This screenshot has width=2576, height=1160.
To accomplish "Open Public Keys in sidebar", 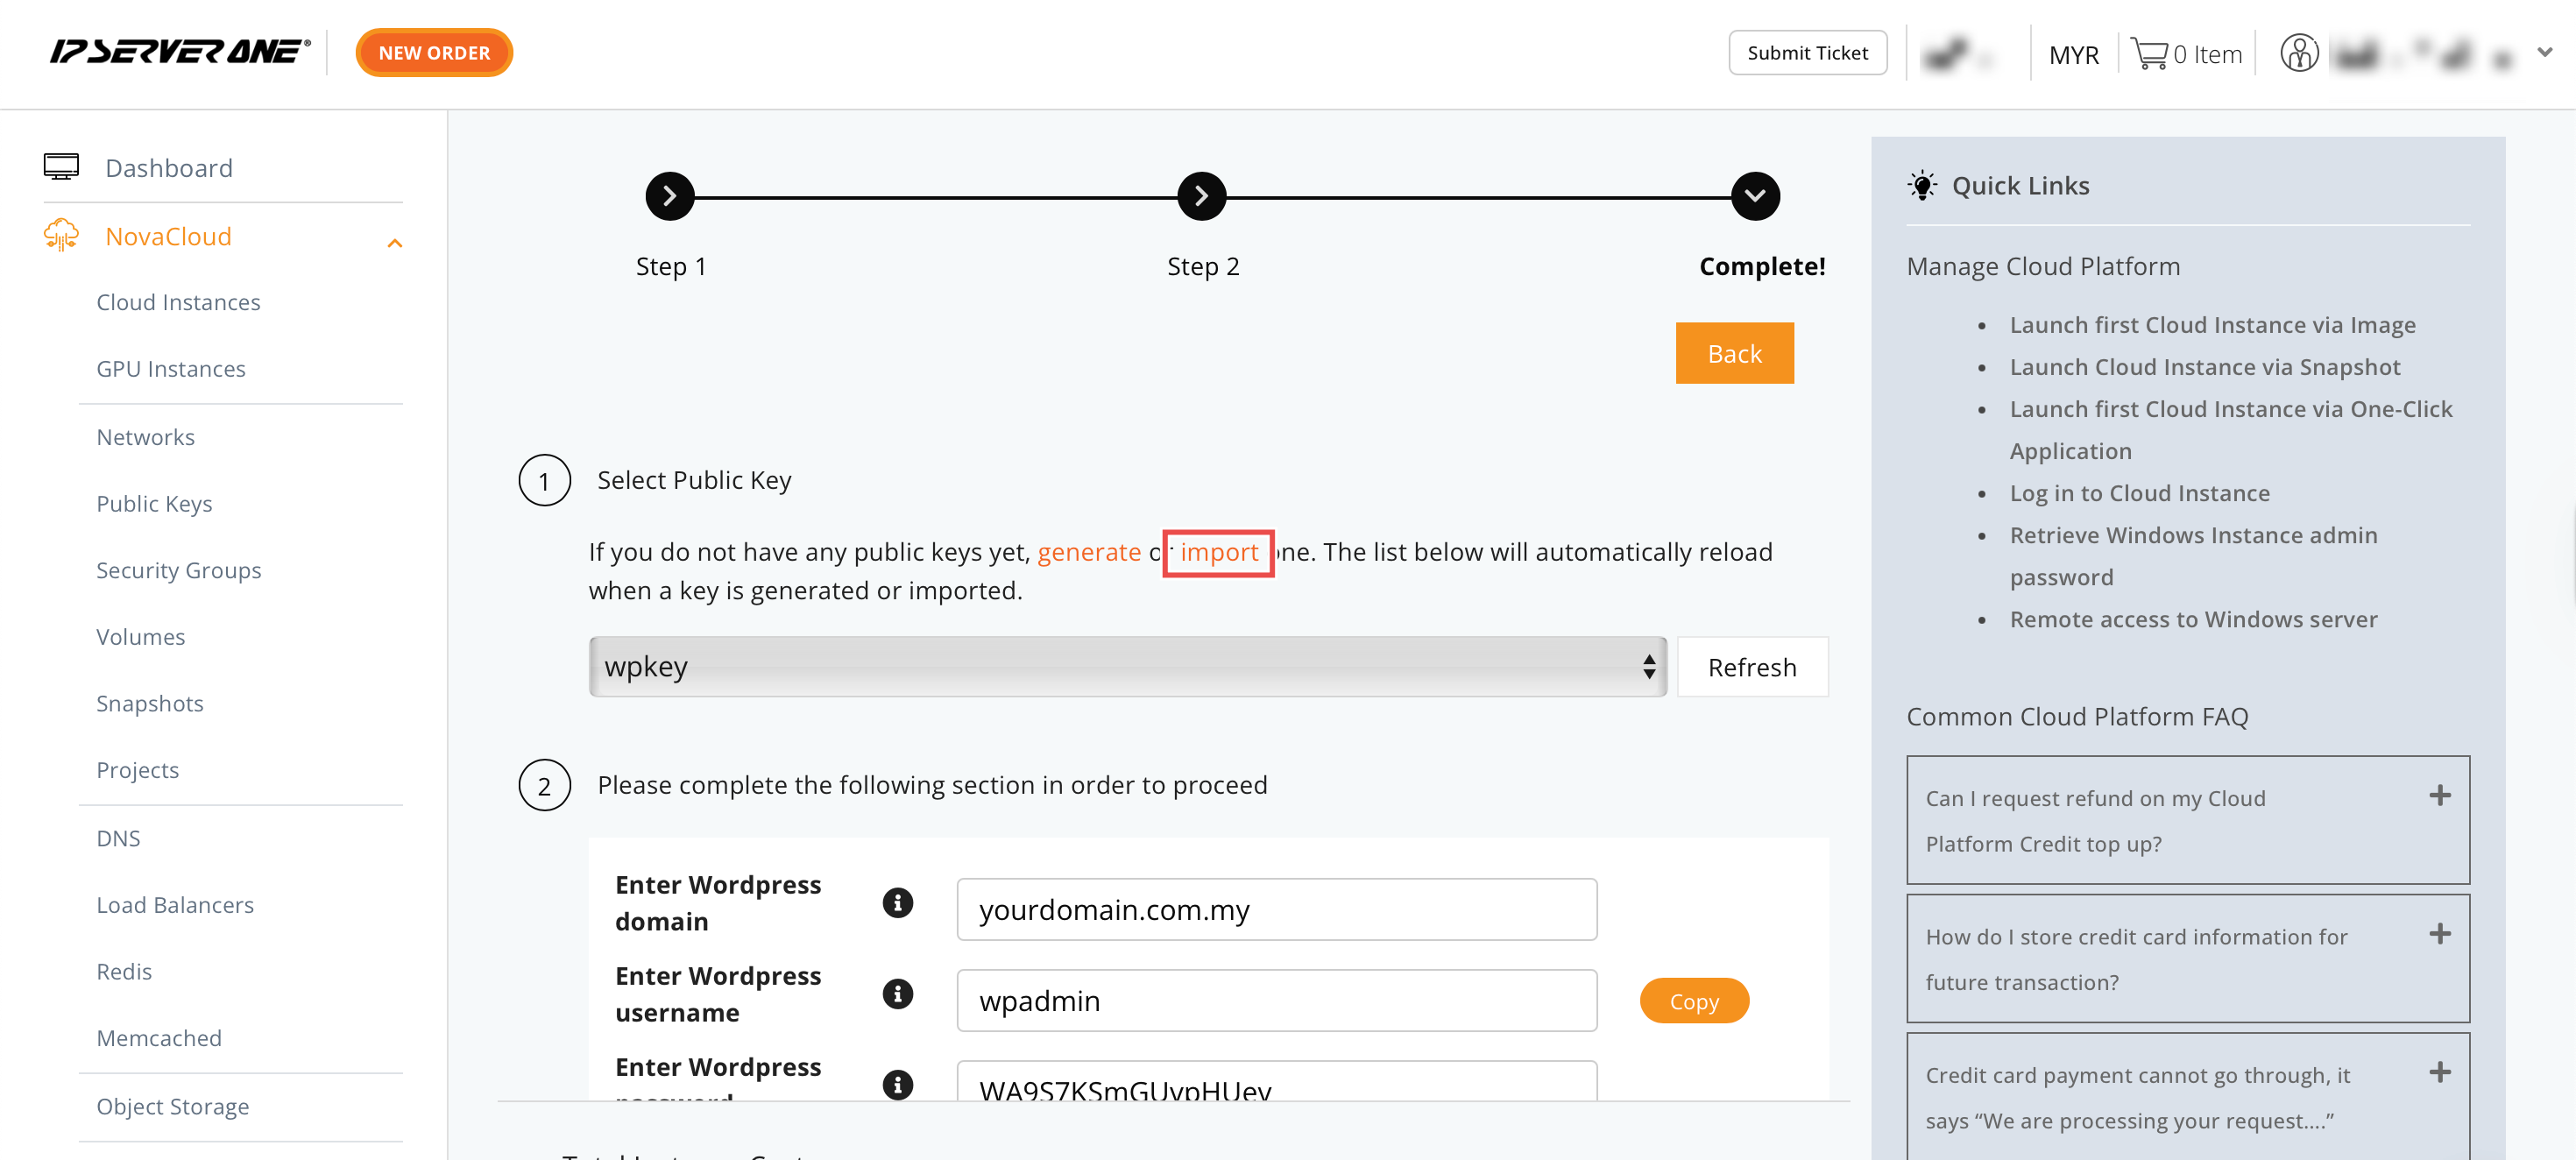I will click(154, 504).
